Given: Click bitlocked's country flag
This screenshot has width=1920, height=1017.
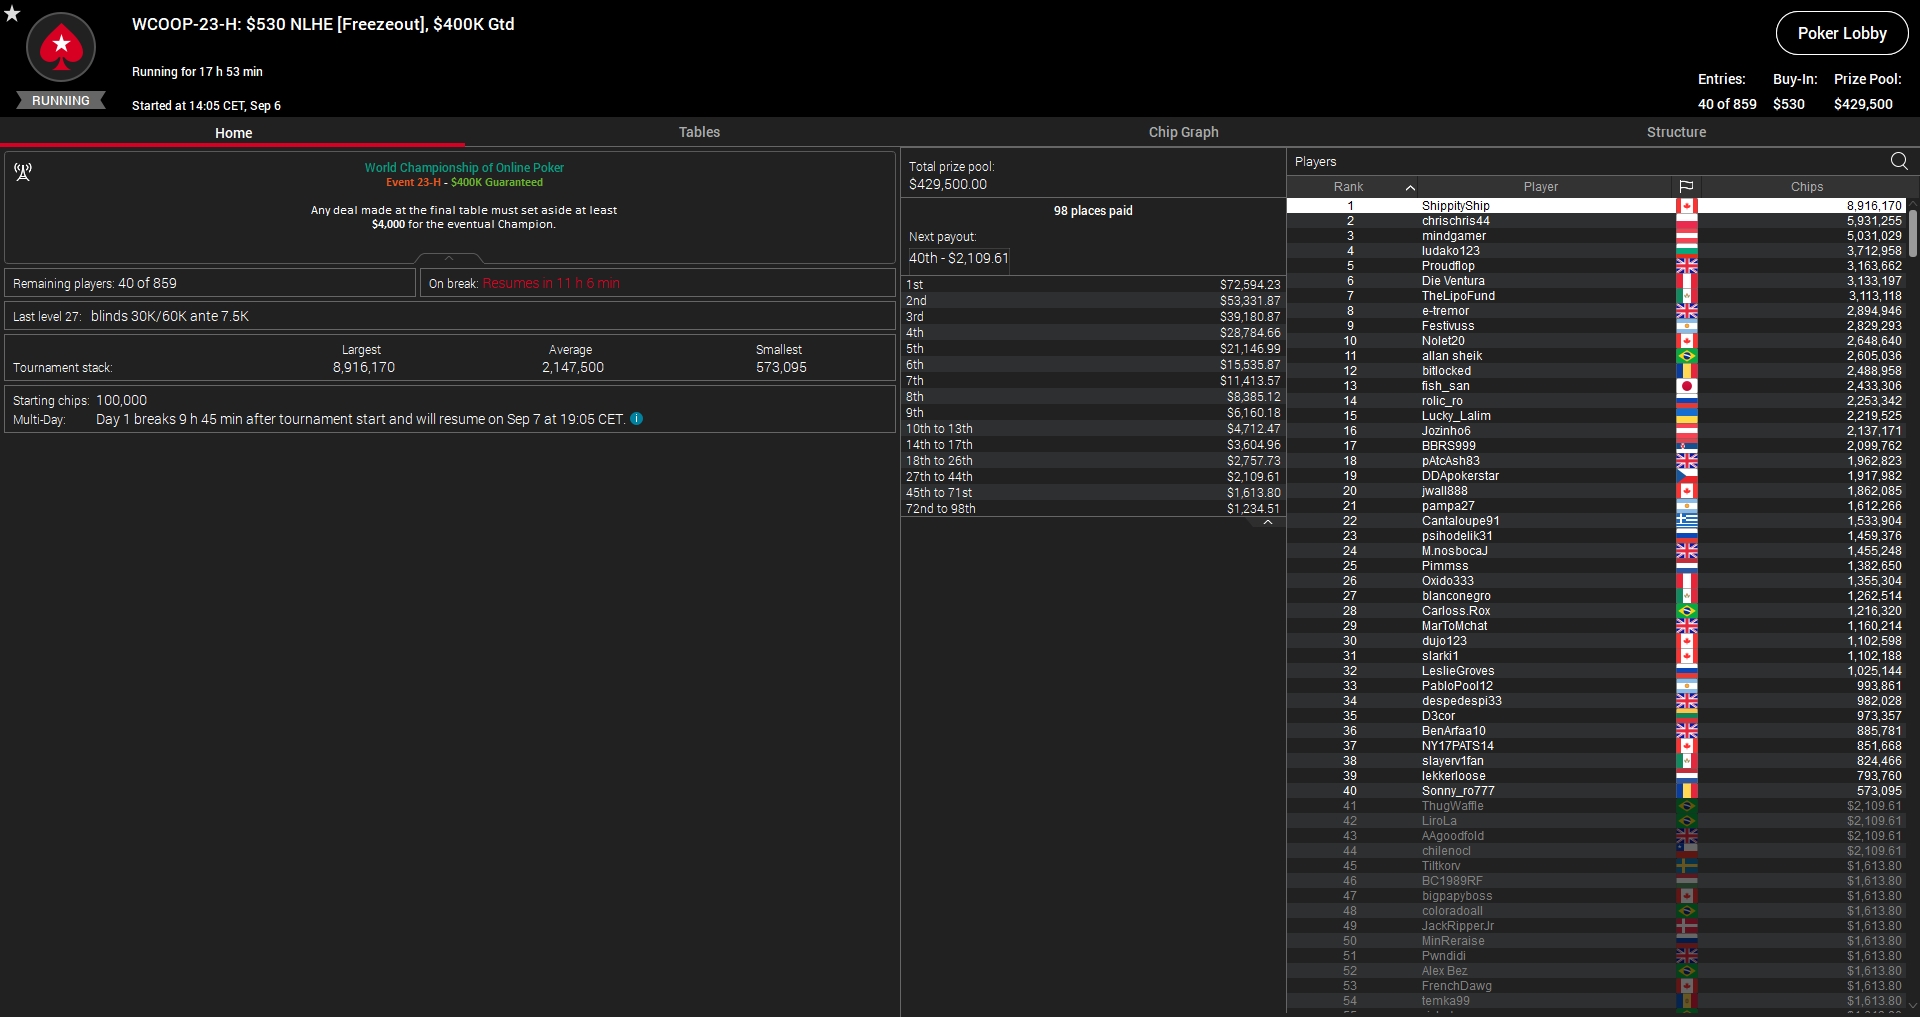Looking at the screenshot, I should [x=1687, y=371].
